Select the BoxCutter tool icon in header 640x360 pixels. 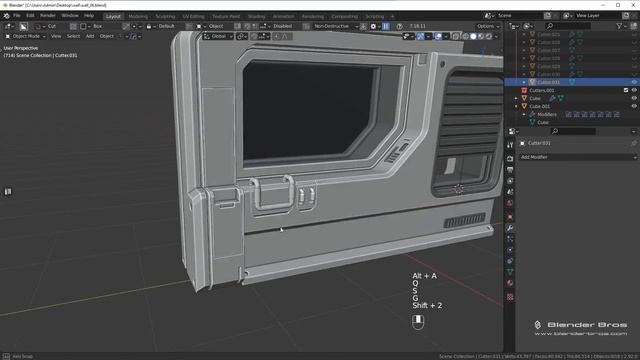click(x=24, y=26)
